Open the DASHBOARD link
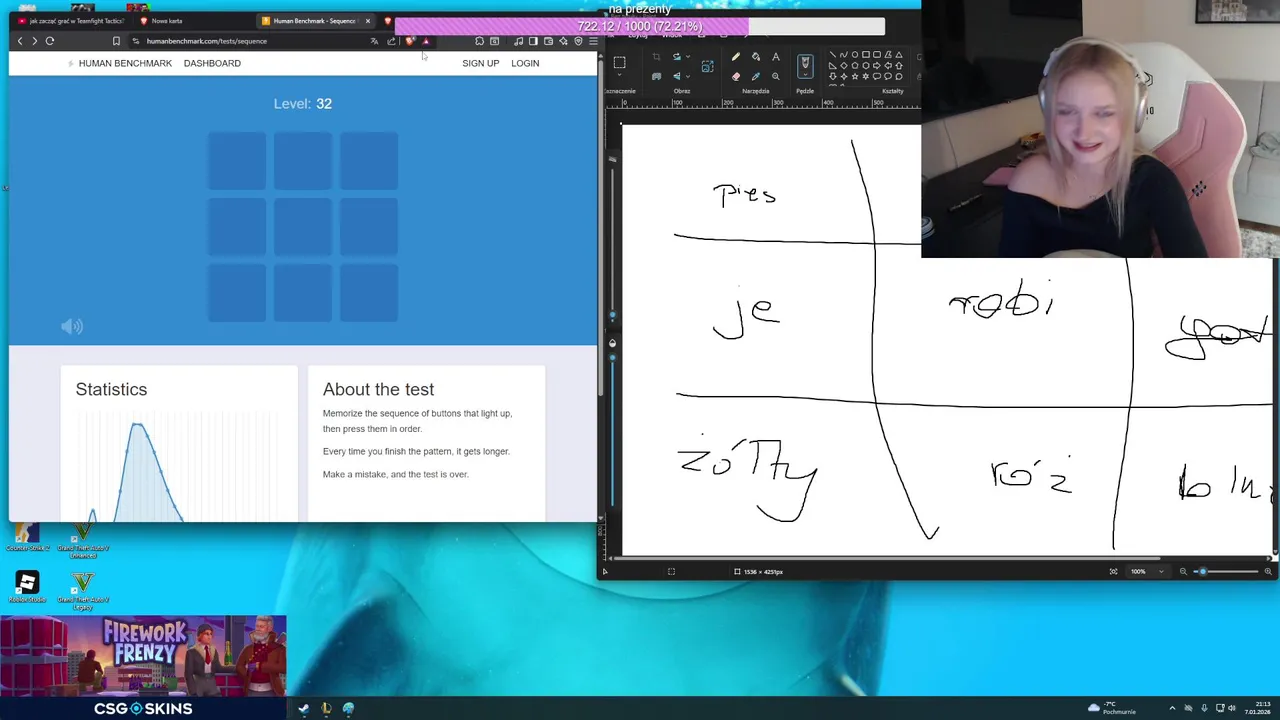 [212, 63]
